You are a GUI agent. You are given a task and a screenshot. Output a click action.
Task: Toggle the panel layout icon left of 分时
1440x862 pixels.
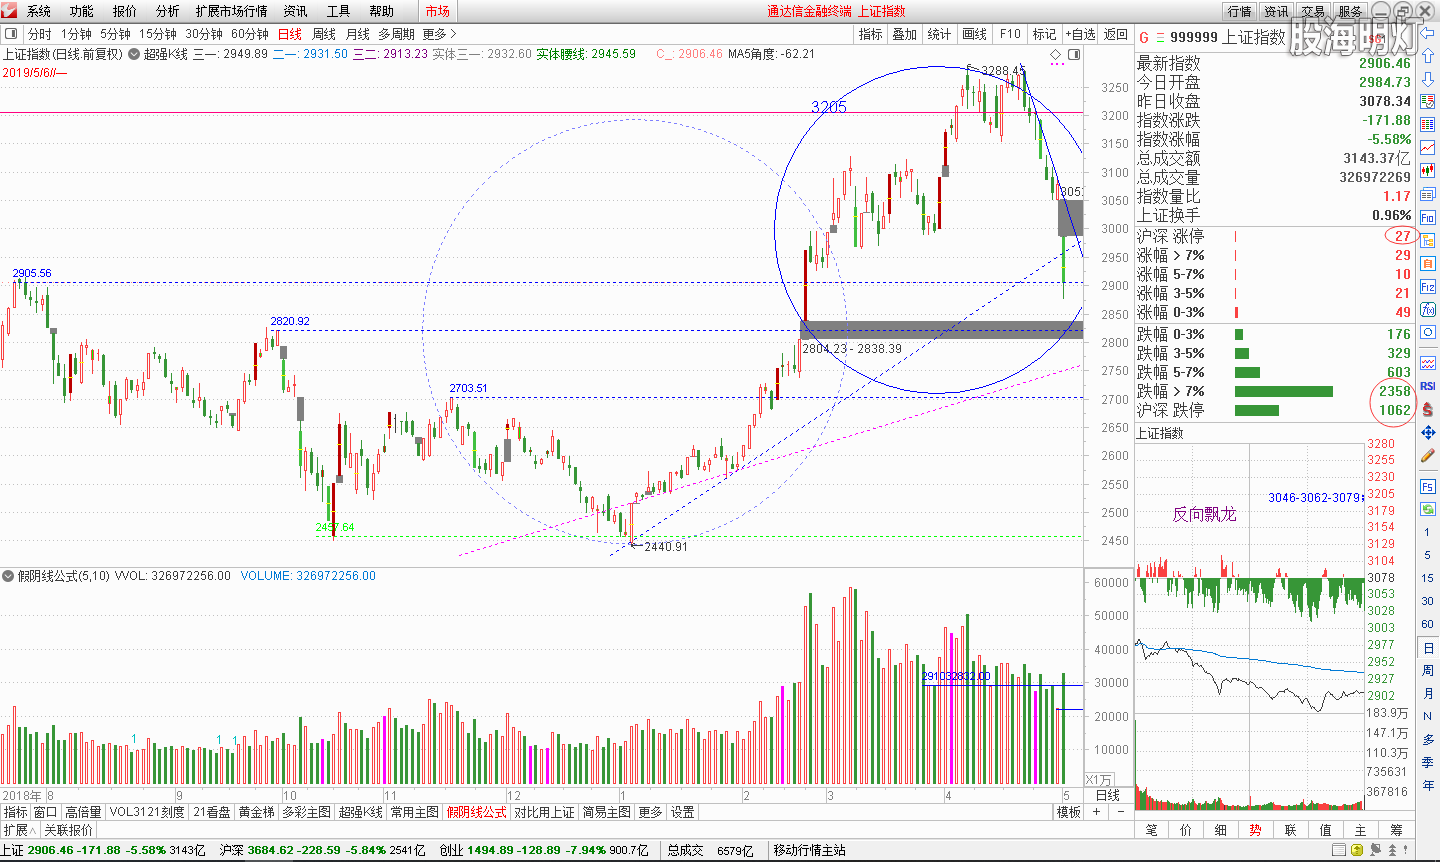(11, 34)
